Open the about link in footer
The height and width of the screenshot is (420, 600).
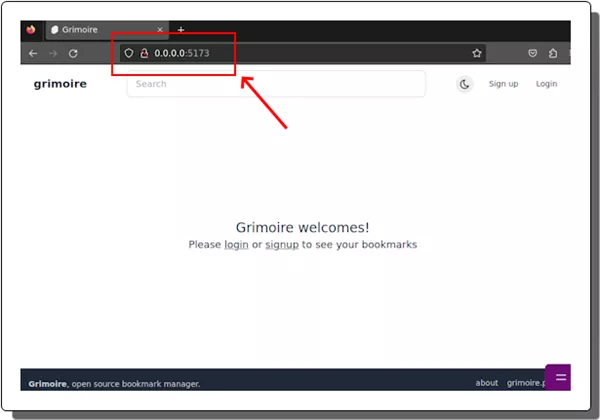click(487, 383)
